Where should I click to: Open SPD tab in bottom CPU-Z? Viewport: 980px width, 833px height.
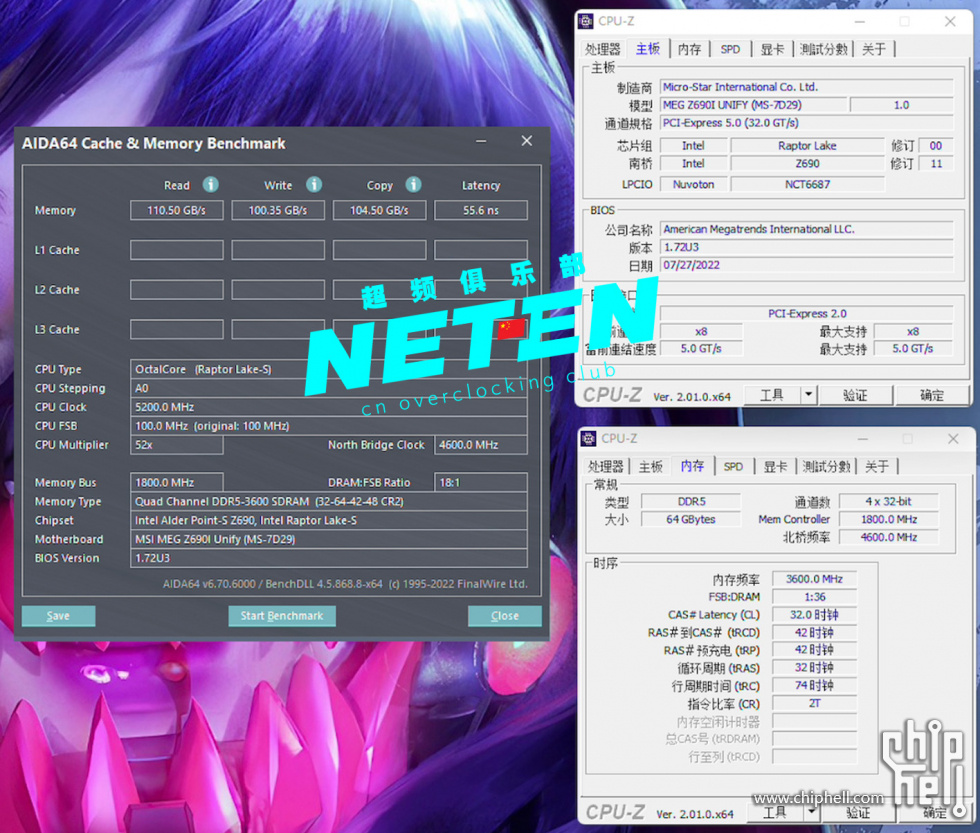click(733, 466)
